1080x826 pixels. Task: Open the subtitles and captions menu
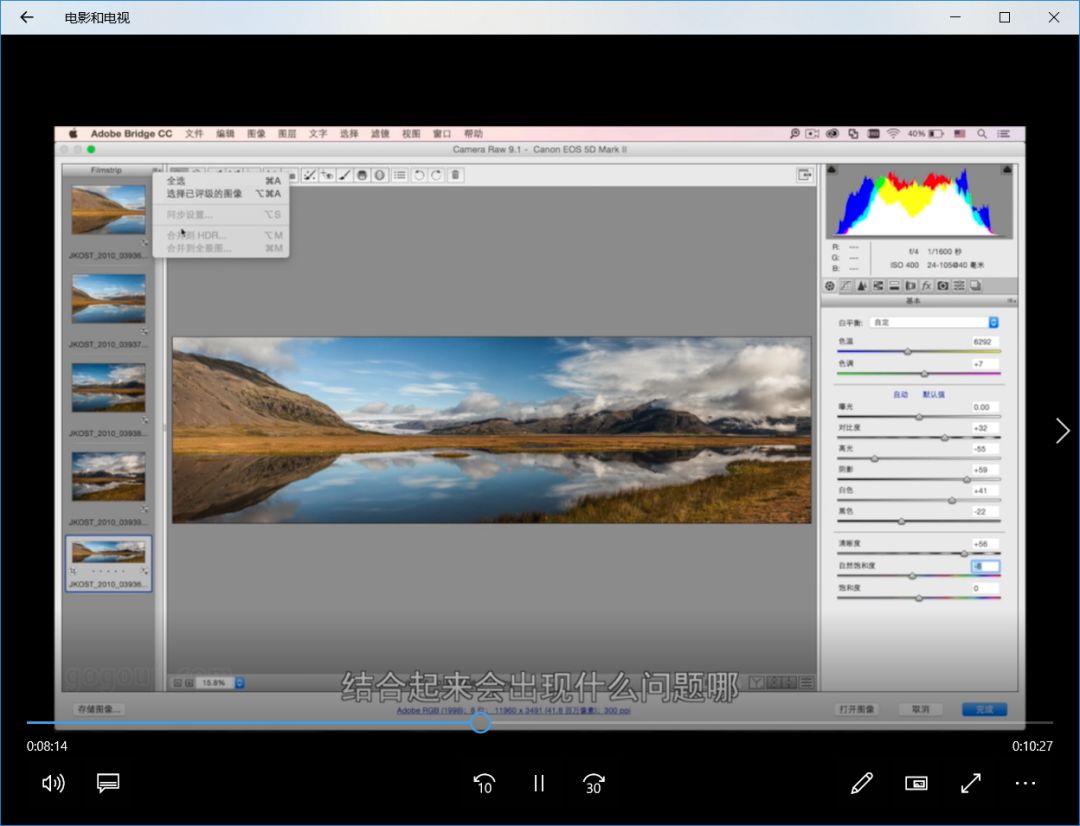[x=108, y=783]
